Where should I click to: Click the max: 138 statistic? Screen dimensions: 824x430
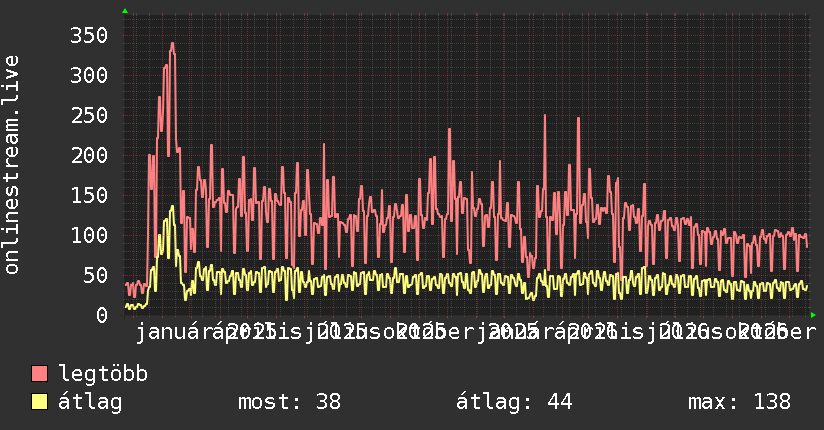739,402
